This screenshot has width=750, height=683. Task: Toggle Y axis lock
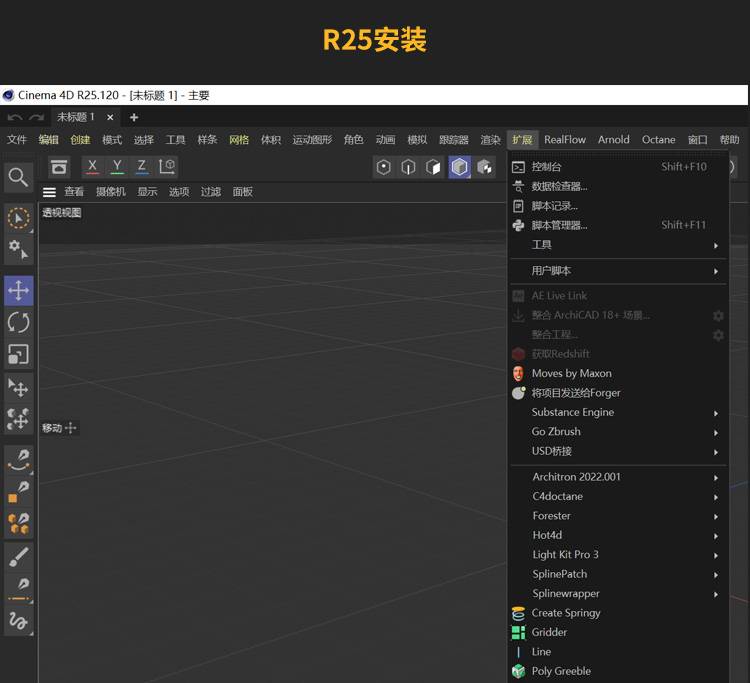tap(117, 166)
